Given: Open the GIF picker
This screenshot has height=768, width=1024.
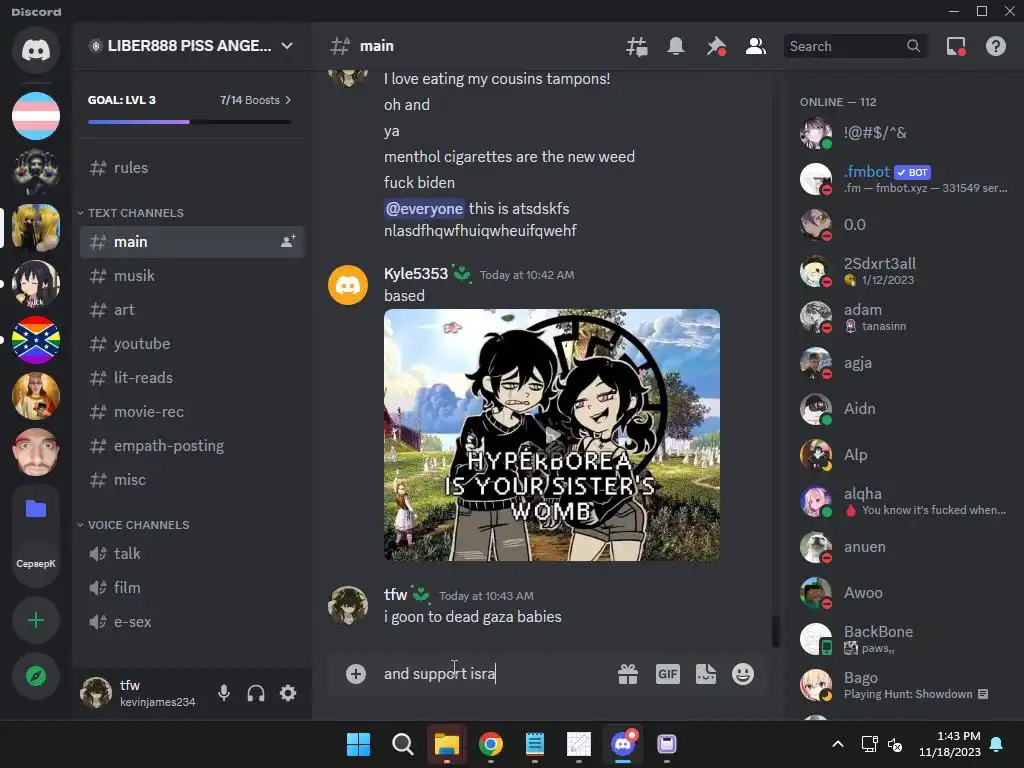Looking at the screenshot, I should tap(667, 674).
